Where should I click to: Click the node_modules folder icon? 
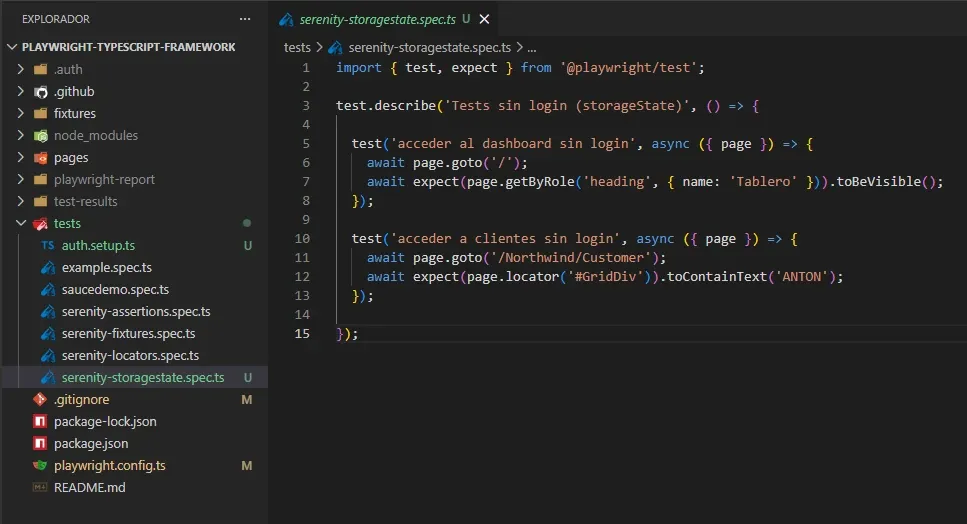click(x=41, y=136)
